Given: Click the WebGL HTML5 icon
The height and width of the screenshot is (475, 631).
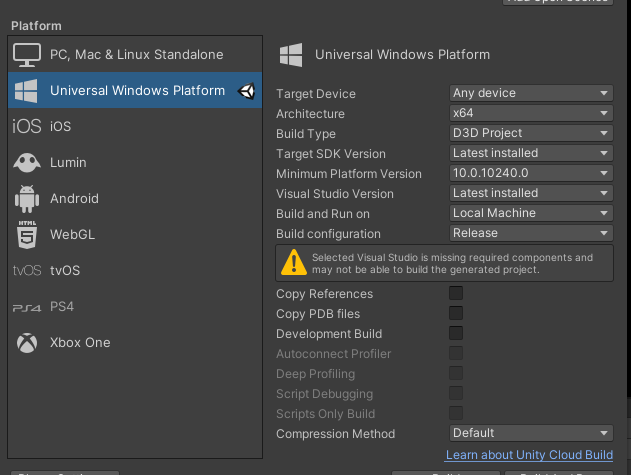Looking at the screenshot, I should 27,235.
